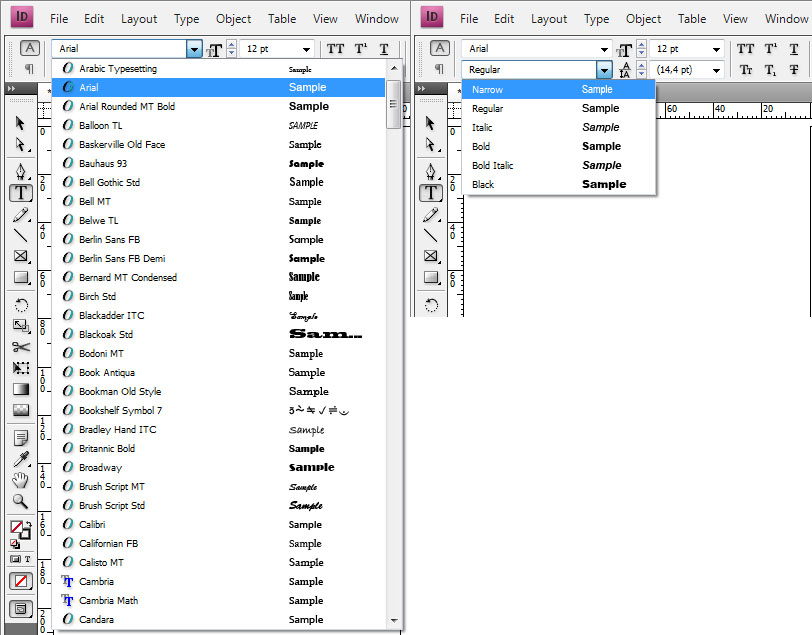Open the font size dropdown in right window
The width and height of the screenshot is (812, 635).
coord(716,49)
